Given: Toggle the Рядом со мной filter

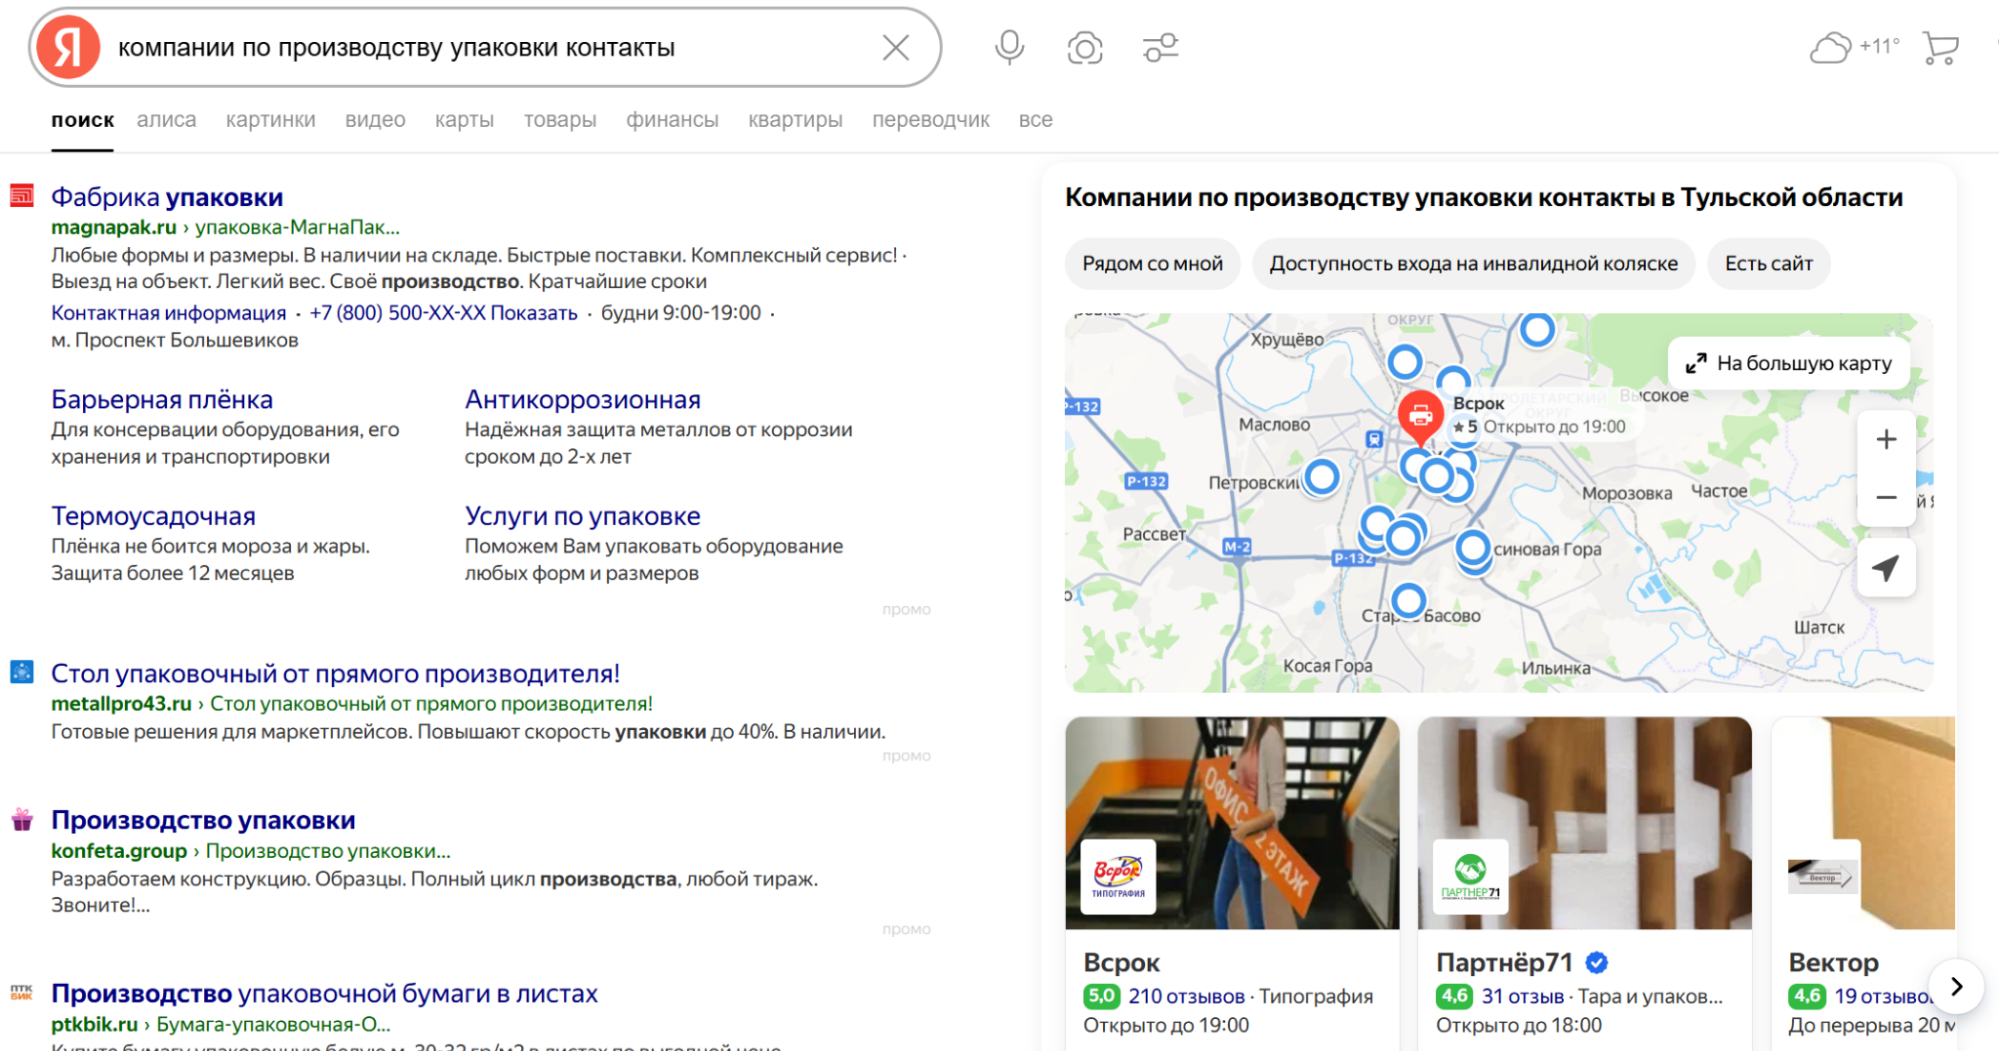Looking at the screenshot, I should (x=1152, y=264).
